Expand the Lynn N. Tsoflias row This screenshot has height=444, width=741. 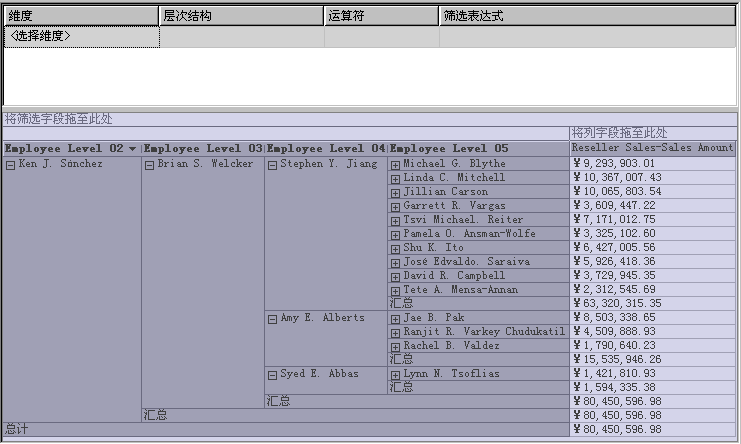point(395,375)
